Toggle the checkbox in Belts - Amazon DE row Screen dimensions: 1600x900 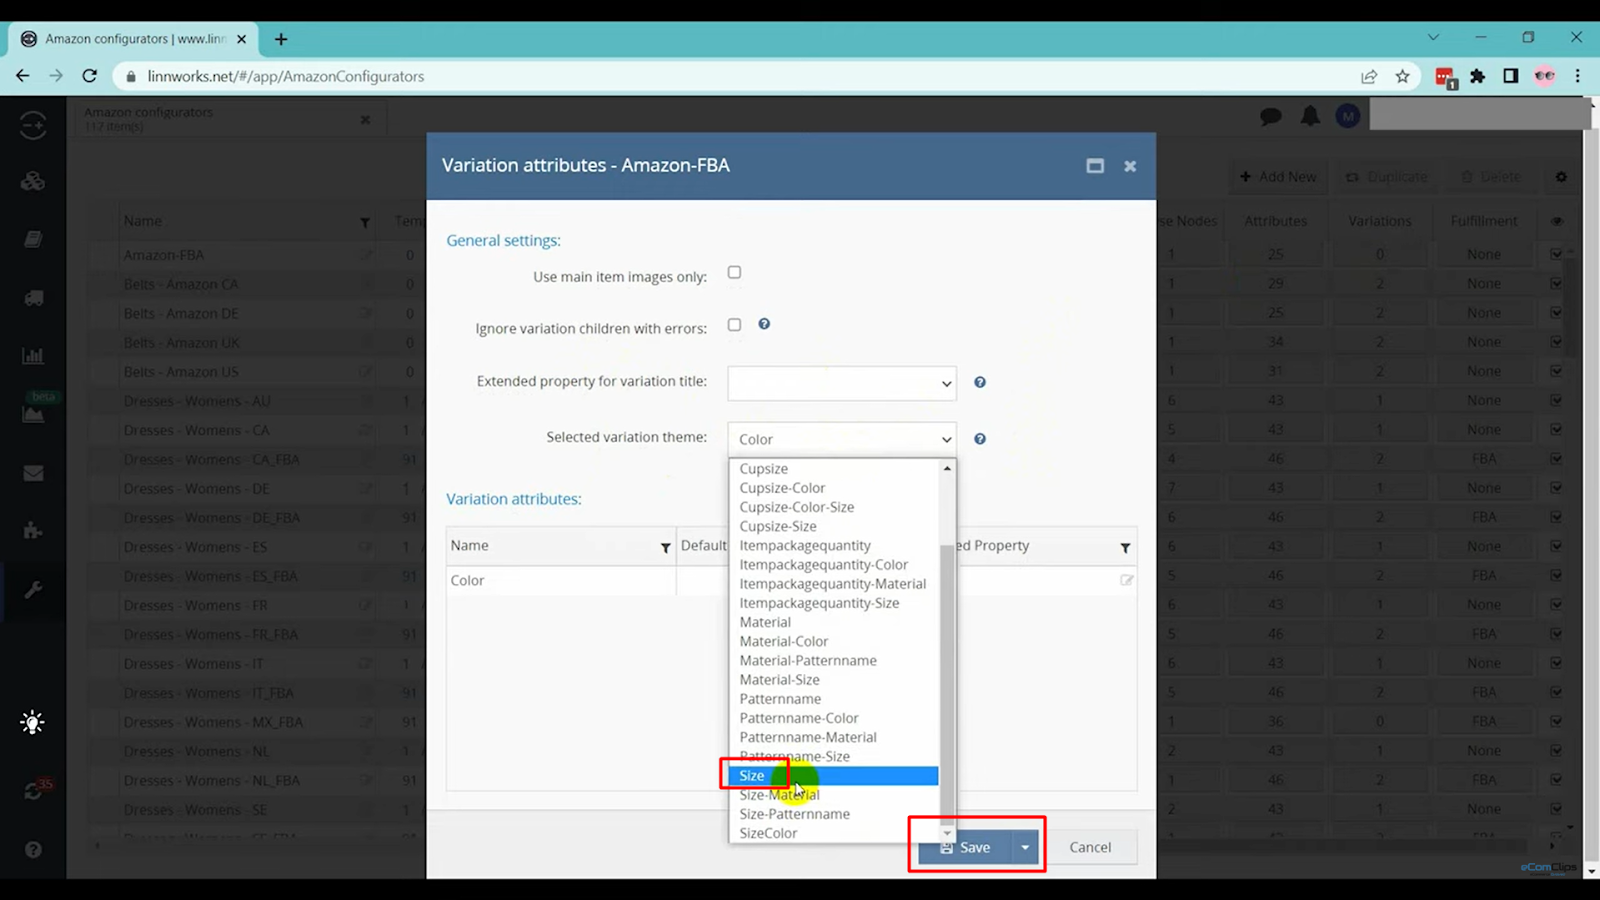pyautogui.click(x=1556, y=312)
